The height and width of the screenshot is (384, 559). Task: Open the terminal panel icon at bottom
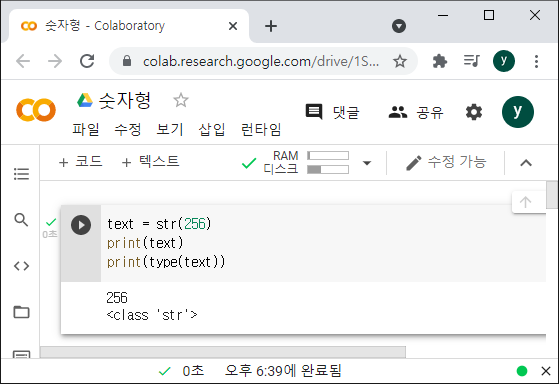pyautogui.click(x=21, y=355)
